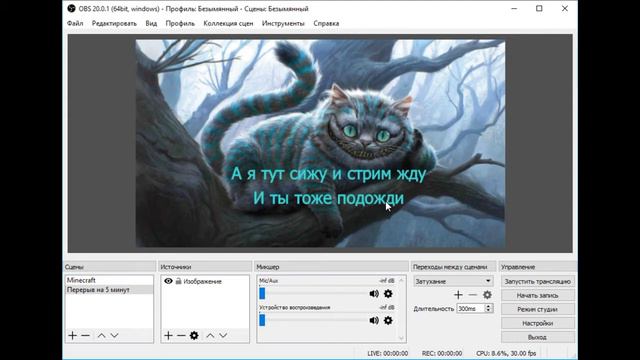Viewport: 640px width, 360px height.
Task: Click the CPU usage and fps status
Action: [506, 353]
